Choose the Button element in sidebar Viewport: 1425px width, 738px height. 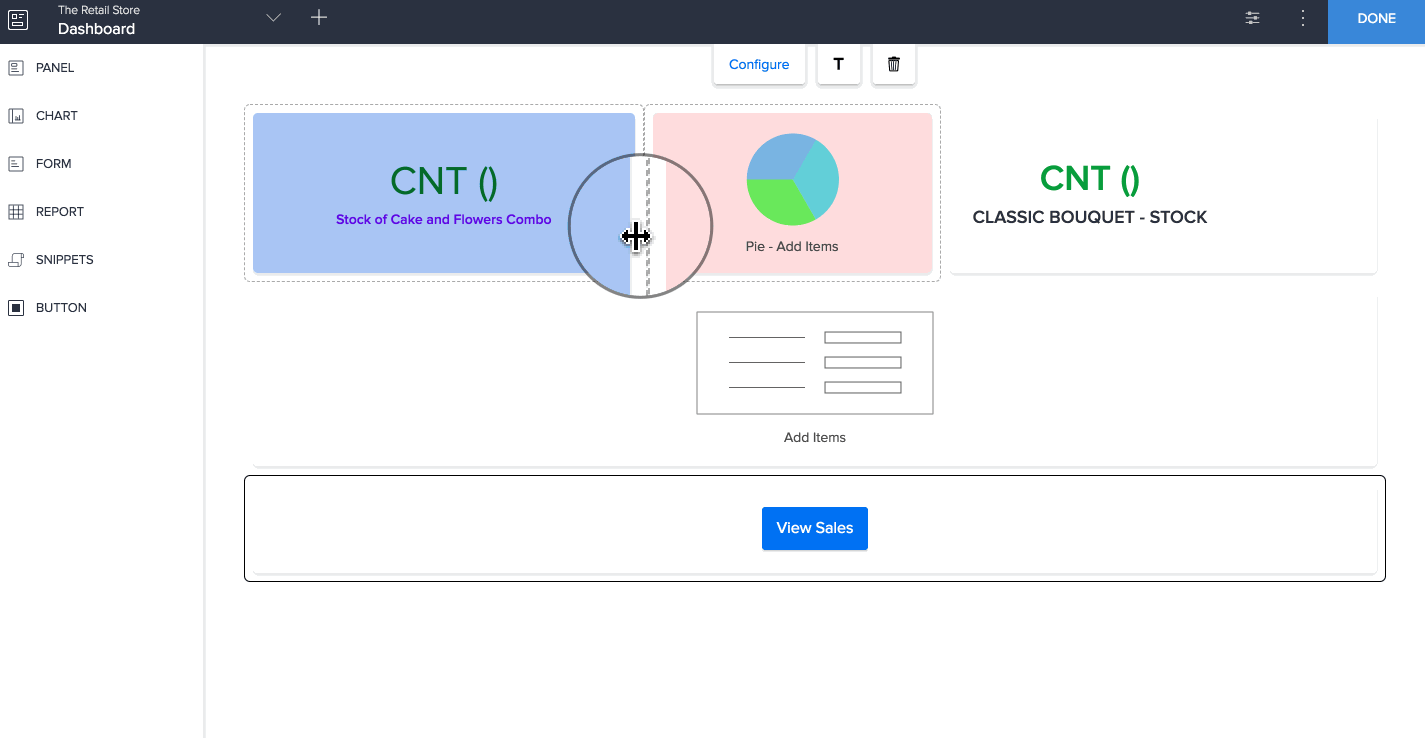(x=16, y=308)
